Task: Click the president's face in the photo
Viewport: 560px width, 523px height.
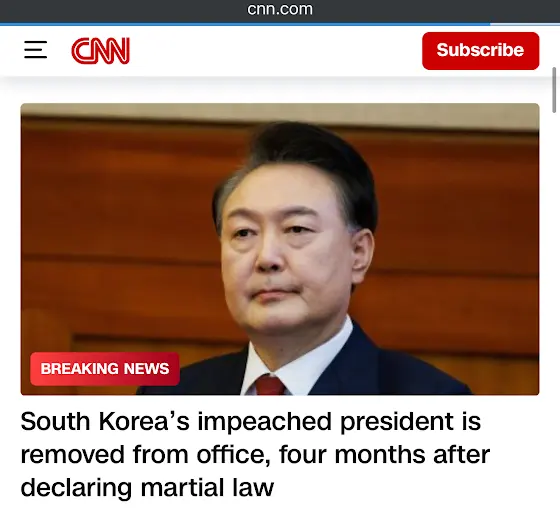Action: [x=286, y=250]
